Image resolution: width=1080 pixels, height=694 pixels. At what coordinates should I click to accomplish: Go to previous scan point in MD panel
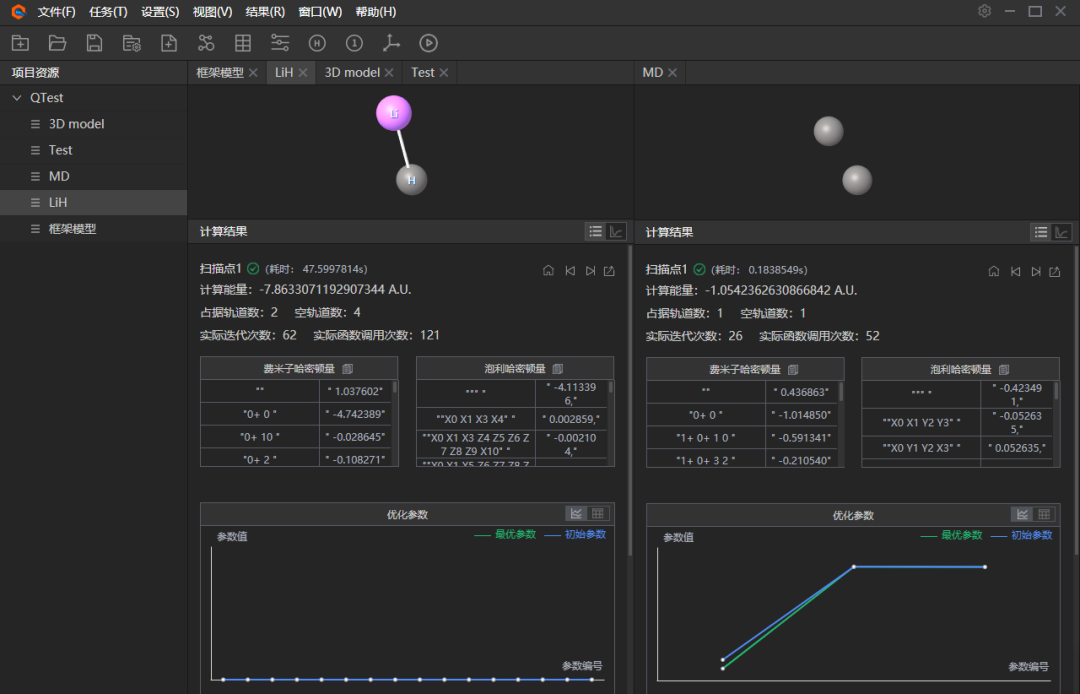click(1015, 271)
